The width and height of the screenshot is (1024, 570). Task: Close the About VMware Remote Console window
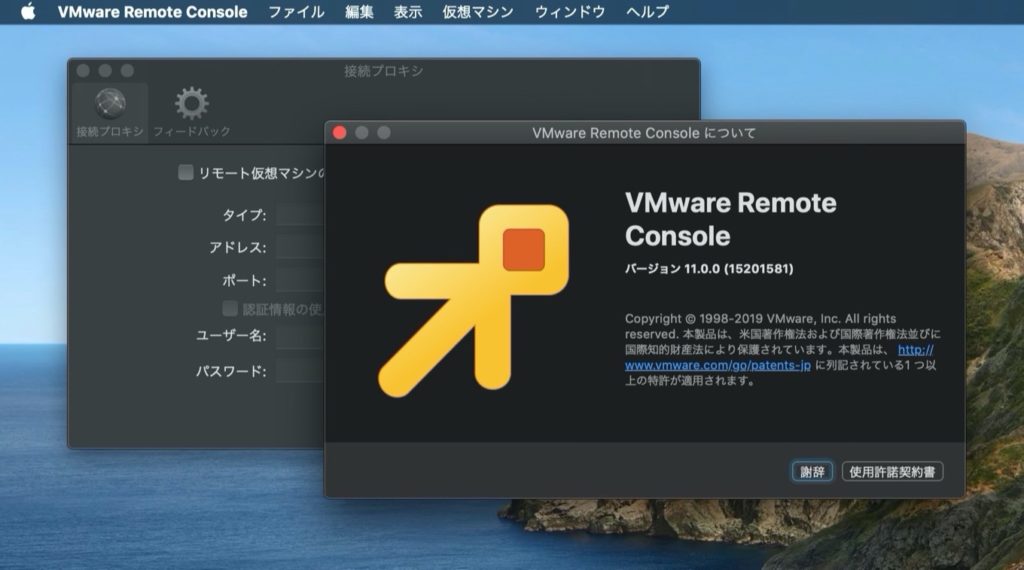(x=340, y=133)
